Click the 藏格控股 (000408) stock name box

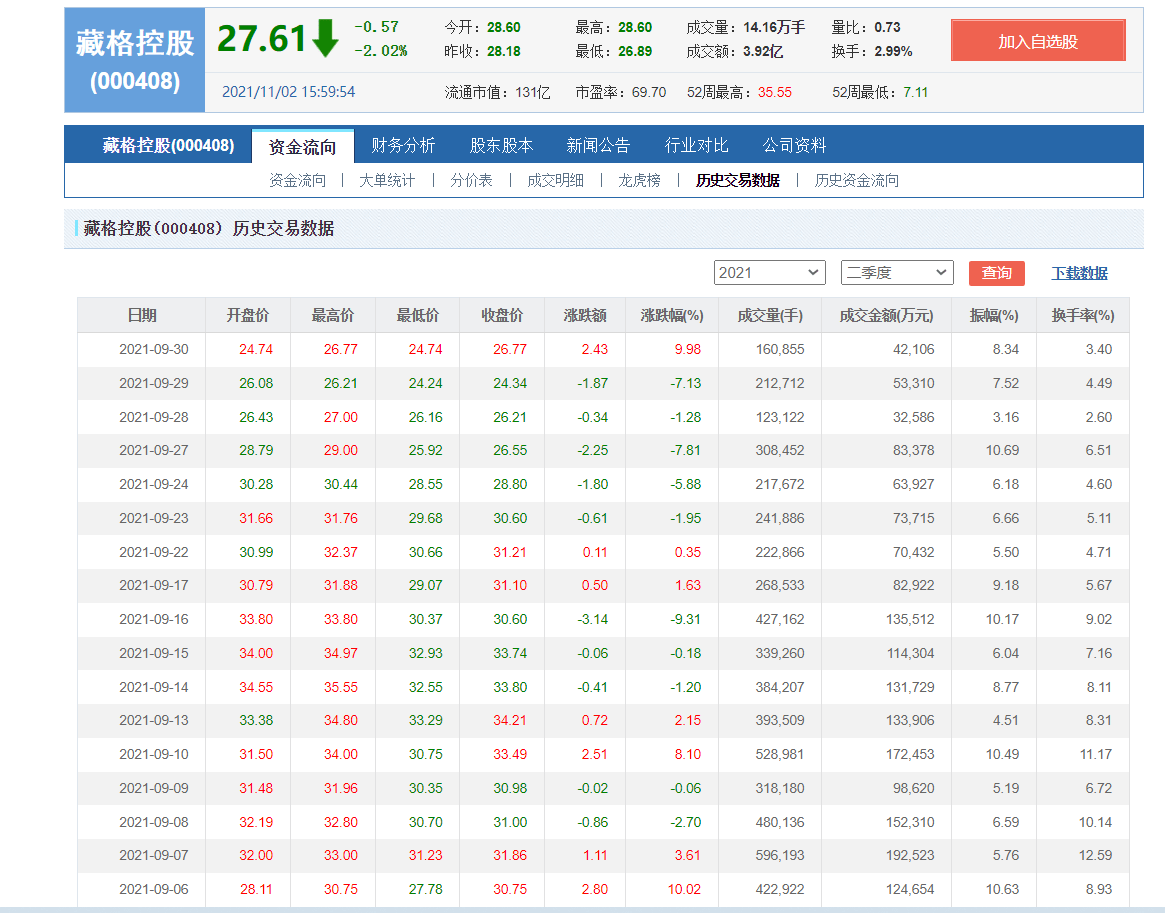pos(134,60)
